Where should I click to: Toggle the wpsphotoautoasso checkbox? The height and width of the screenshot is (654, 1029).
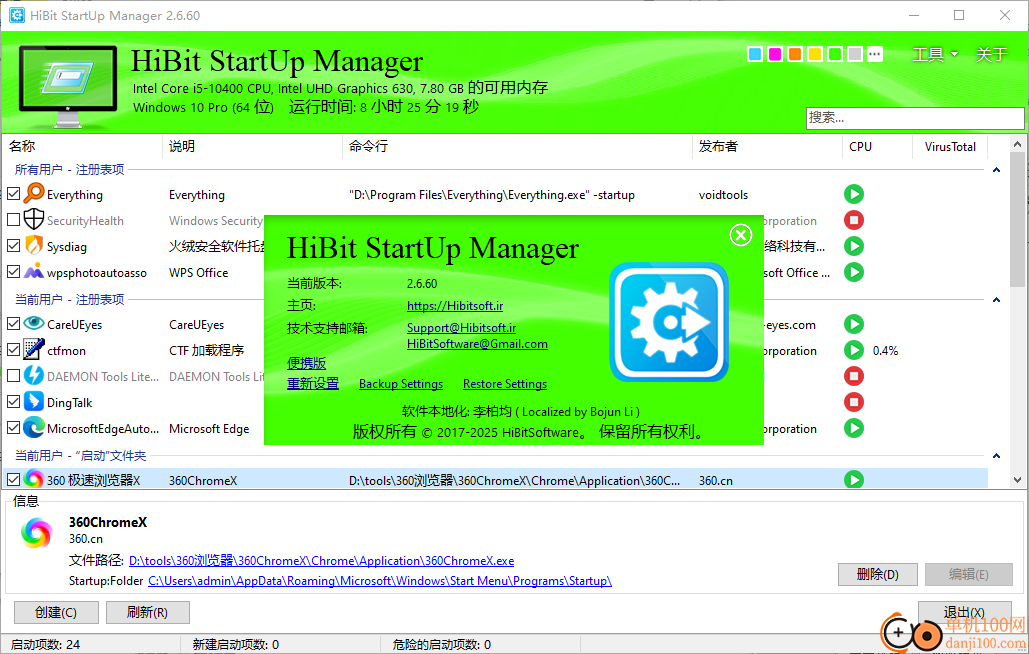click(x=13, y=272)
